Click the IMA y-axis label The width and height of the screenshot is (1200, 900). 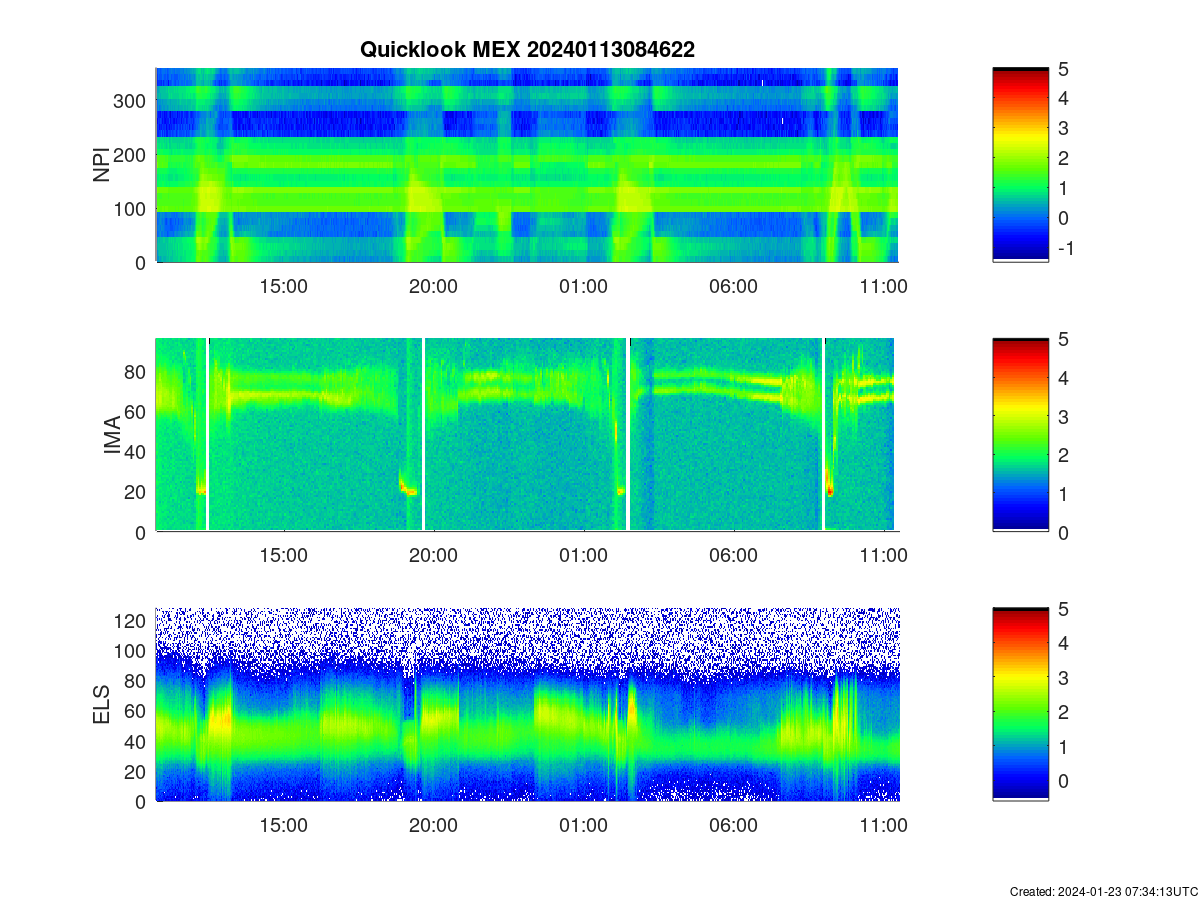pyautogui.click(x=111, y=436)
